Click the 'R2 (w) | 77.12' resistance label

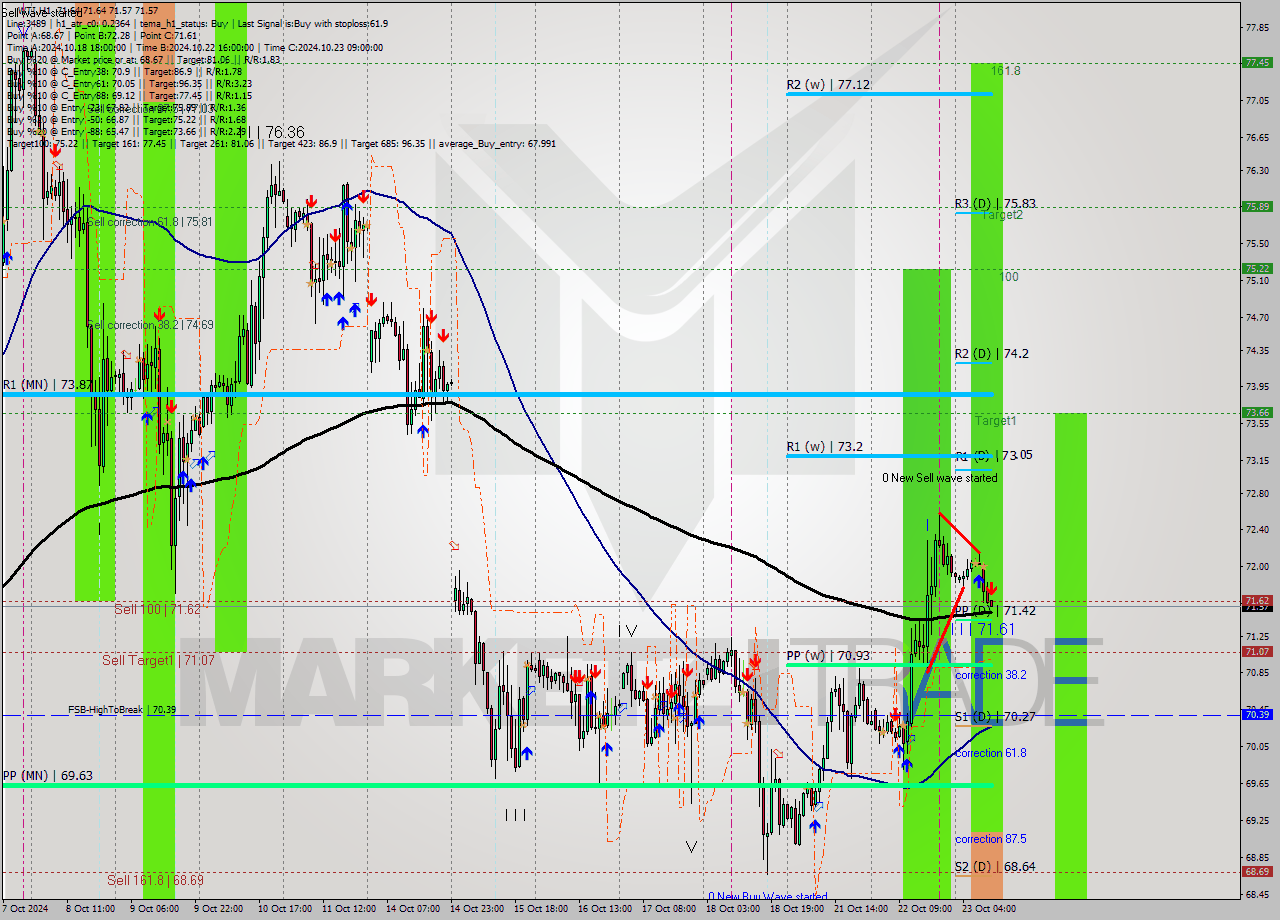(x=826, y=85)
